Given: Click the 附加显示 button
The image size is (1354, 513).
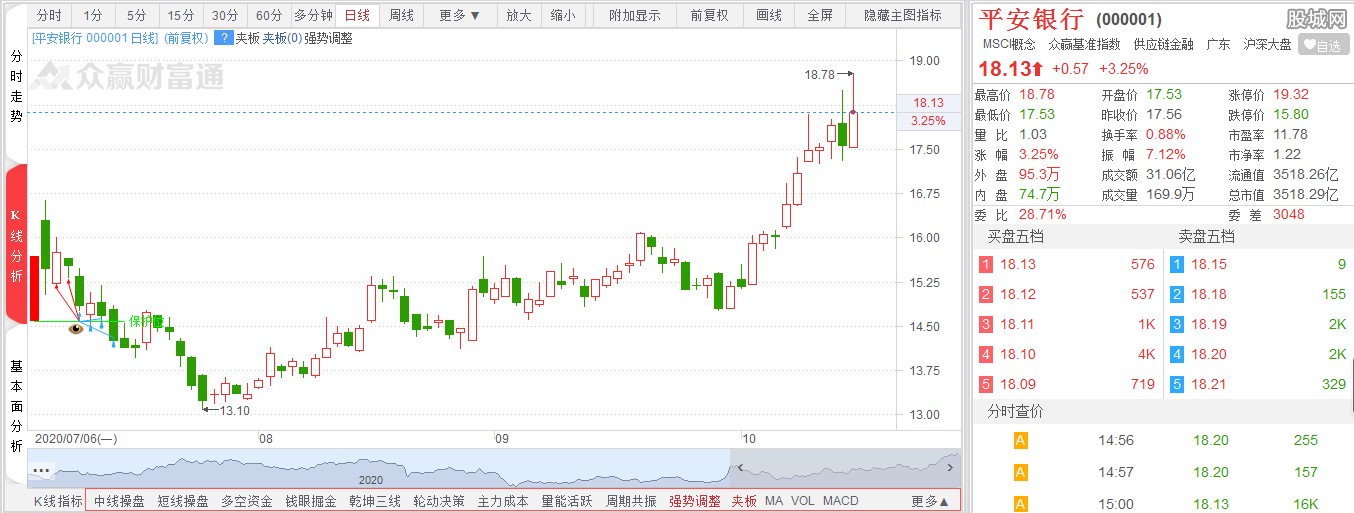Looking at the screenshot, I should point(634,15).
